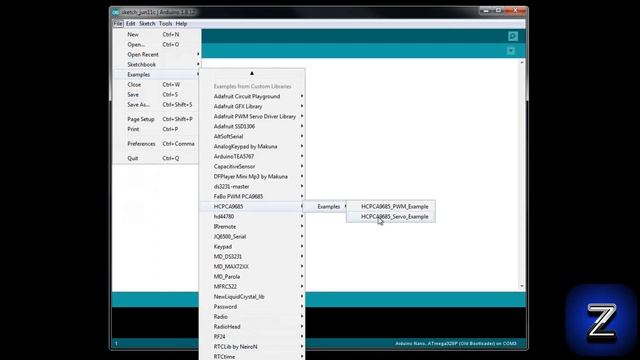Choose Close in File menu

click(157, 84)
